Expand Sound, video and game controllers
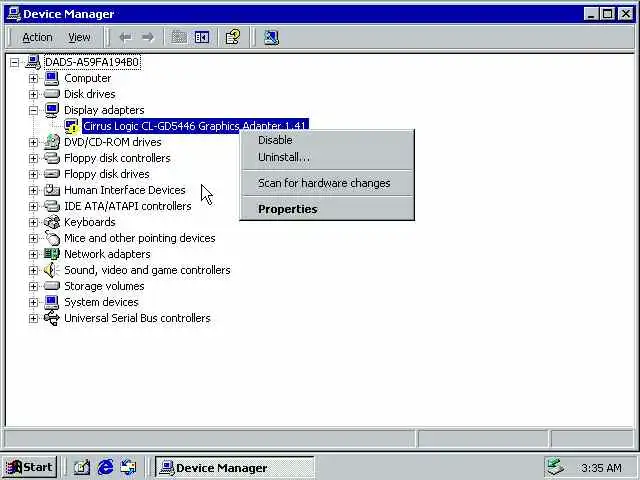Screen dimensions: 640x480 pos(33,270)
